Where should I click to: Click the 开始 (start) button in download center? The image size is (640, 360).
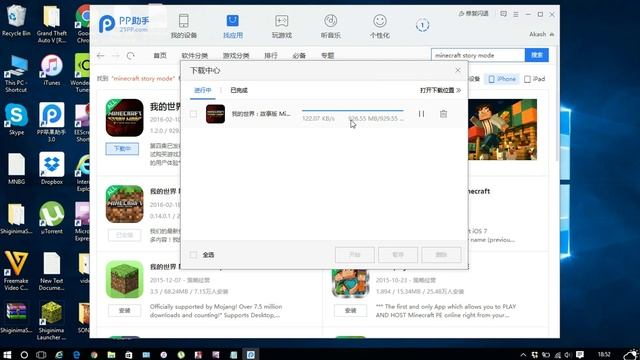coord(355,255)
